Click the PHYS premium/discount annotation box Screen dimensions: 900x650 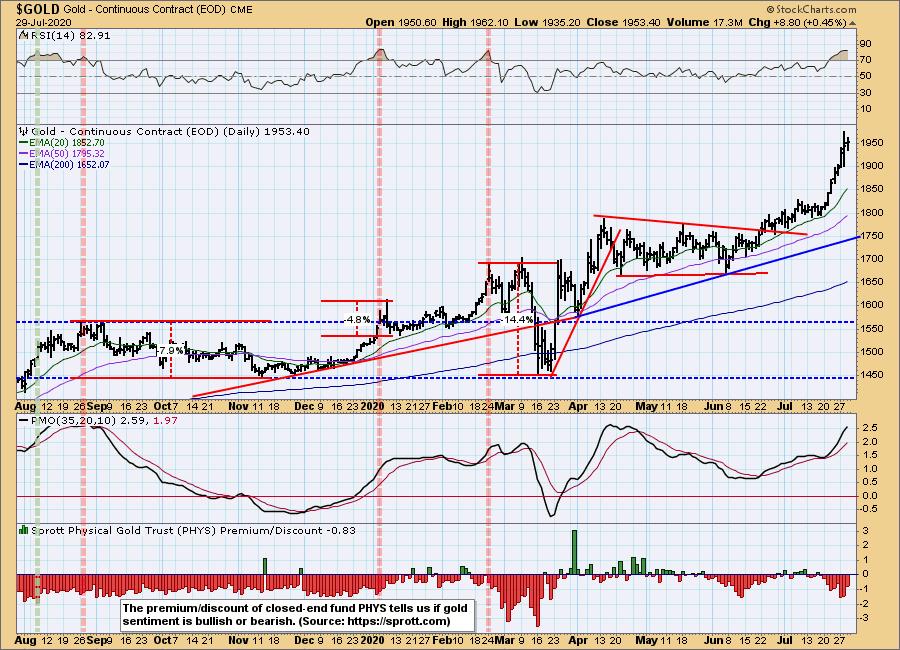click(x=297, y=614)
